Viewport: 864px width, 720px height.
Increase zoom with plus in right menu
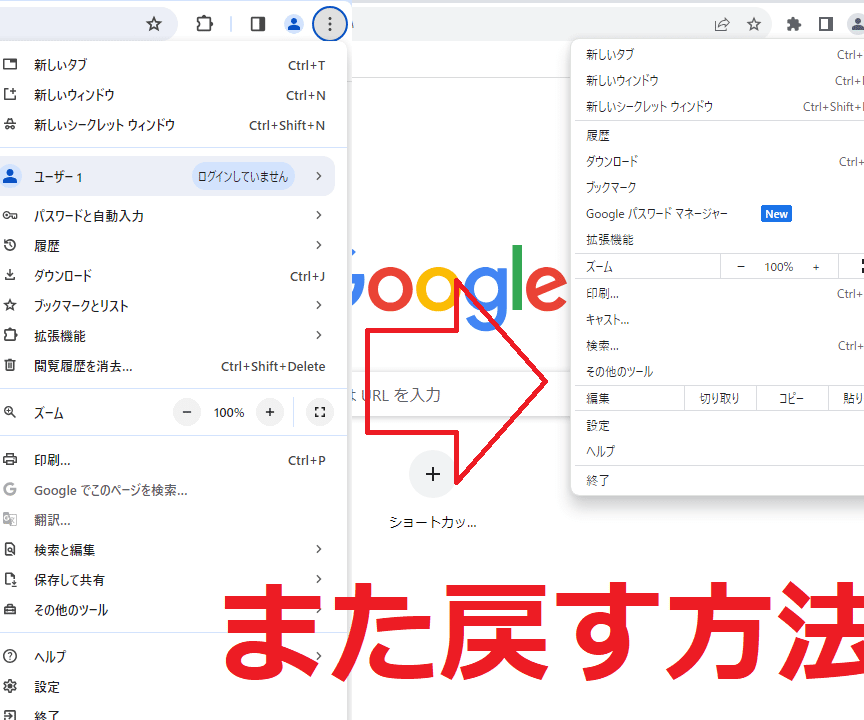coord(816,267)
